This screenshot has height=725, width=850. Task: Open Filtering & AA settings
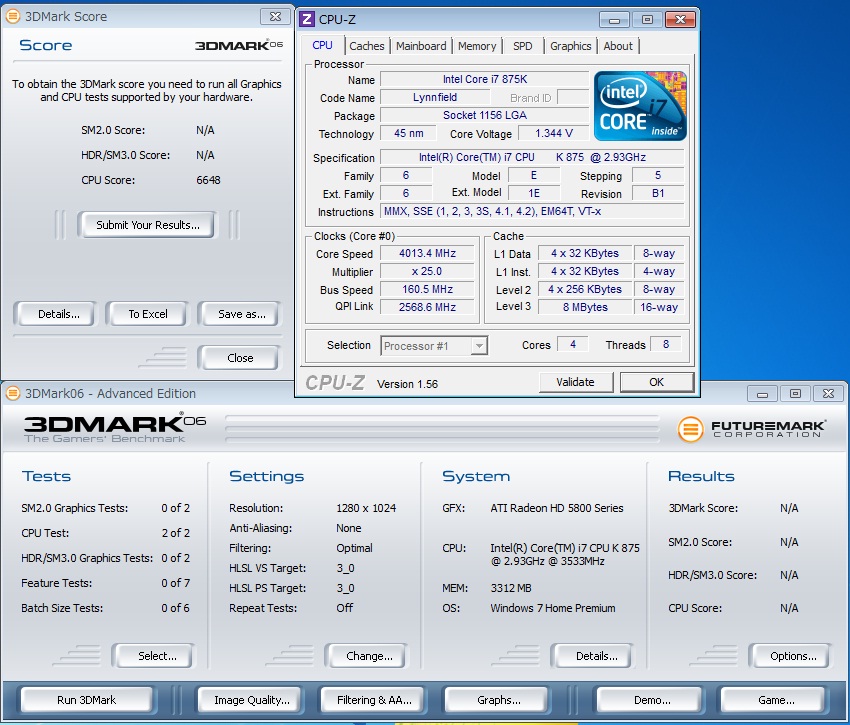(x=375, y=700)
